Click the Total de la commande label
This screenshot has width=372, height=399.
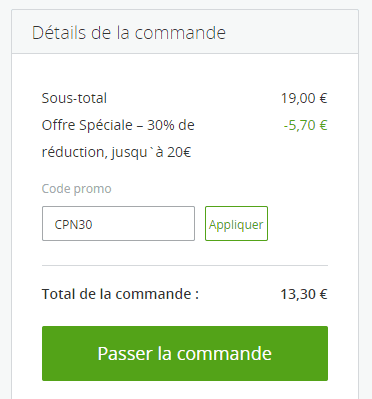(x=120, y=294)
